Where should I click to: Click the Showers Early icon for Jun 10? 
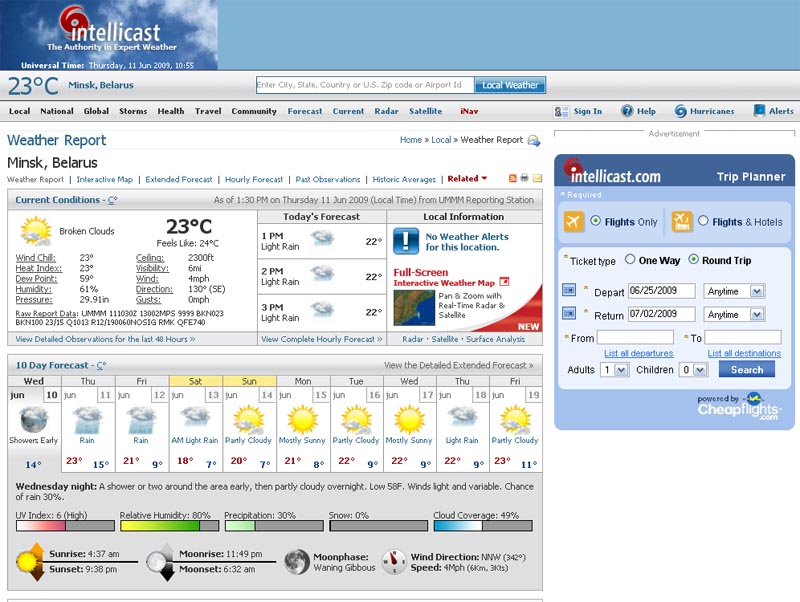pyautogui.click(x=34, y=419)
